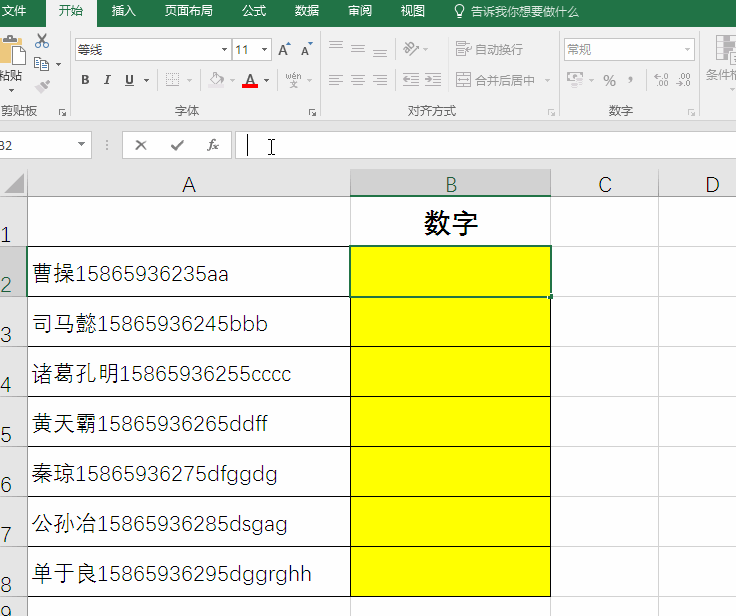Open 字体 group dialog launcher

312,112
